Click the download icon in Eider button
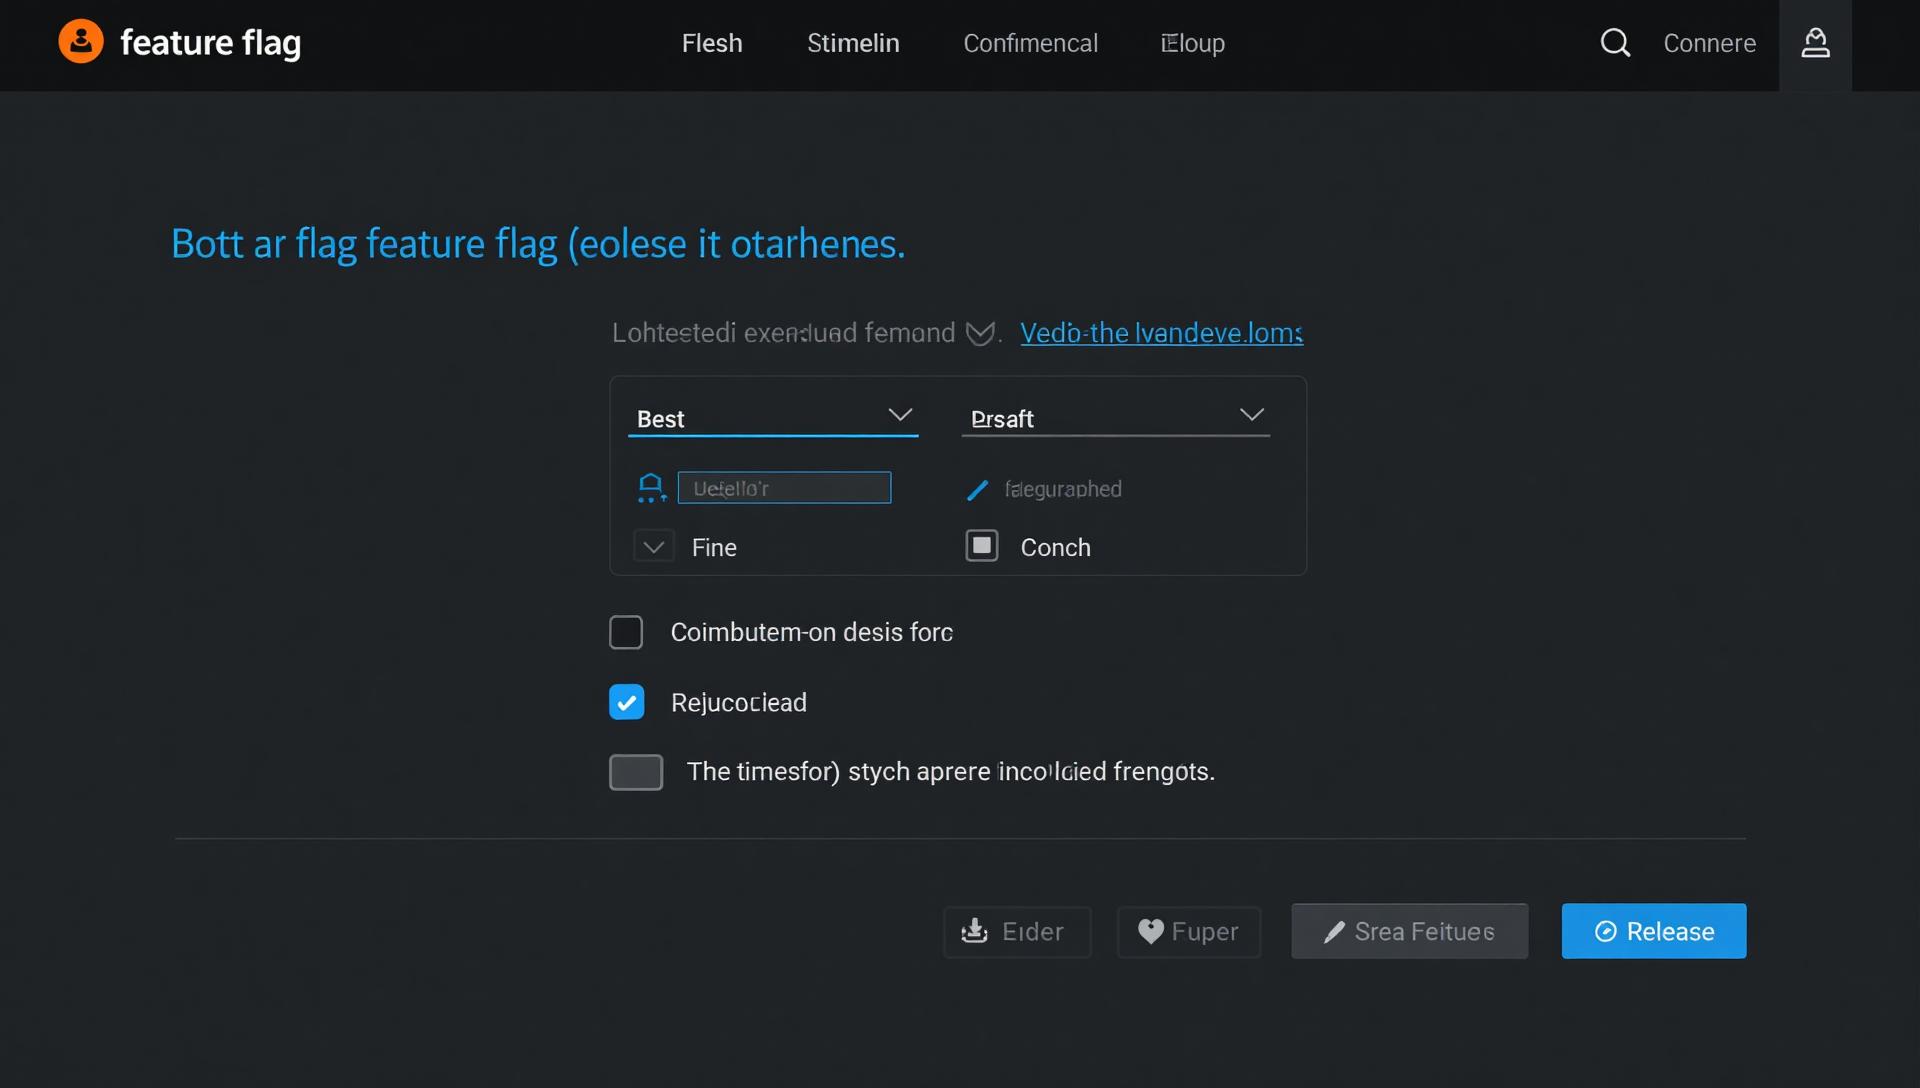 [x=974, y=932]
